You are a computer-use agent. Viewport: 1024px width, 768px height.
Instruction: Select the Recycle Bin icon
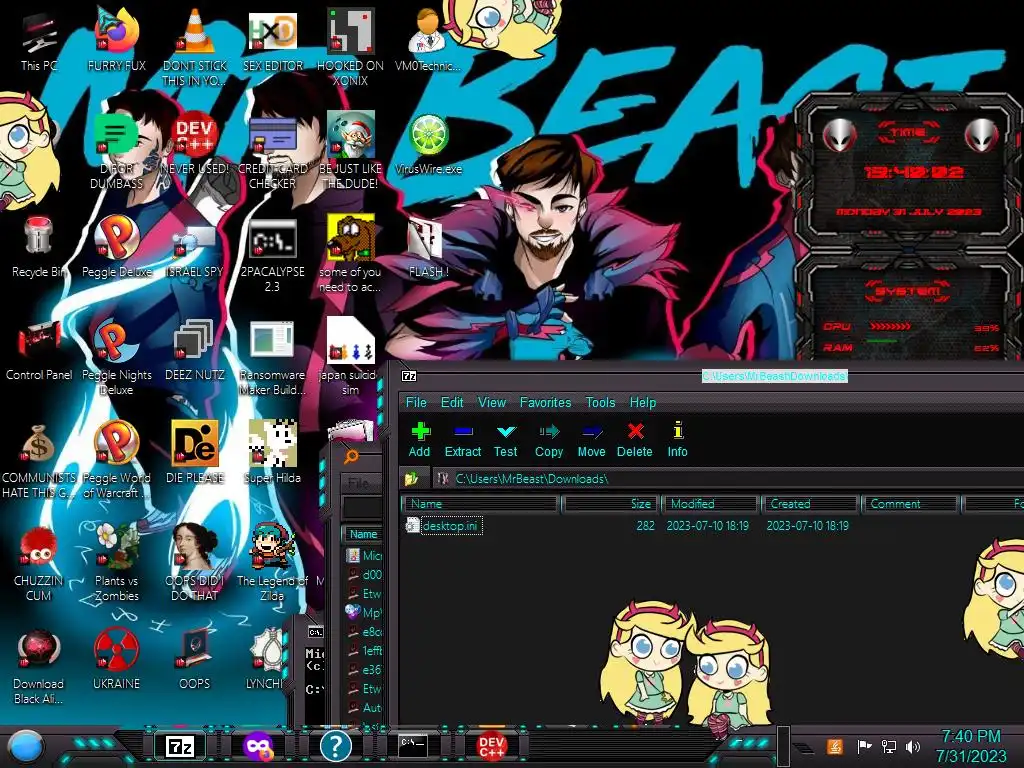pos(39,247)
